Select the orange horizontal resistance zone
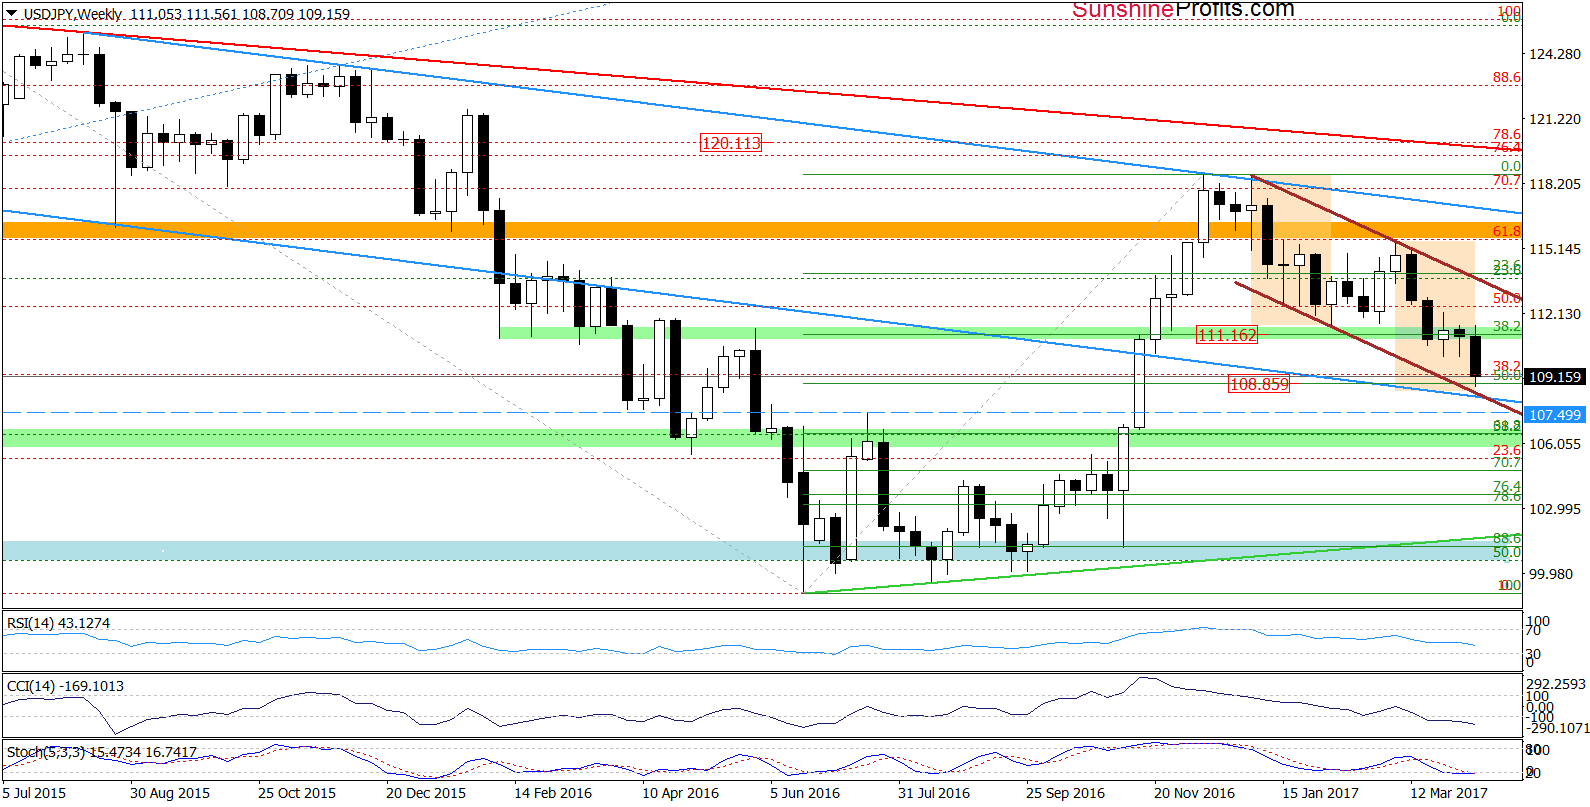Viewport: 1590px width, 807px height. (761, 230)
